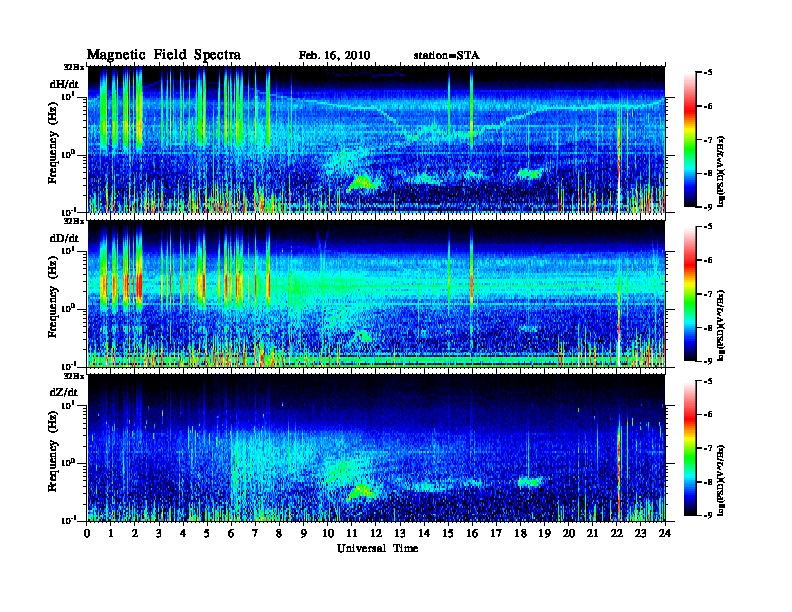The height and width of the screenshot is (612, 792).
Task: Click hour 16 tick label on time axis
Action: click(472, 533)
